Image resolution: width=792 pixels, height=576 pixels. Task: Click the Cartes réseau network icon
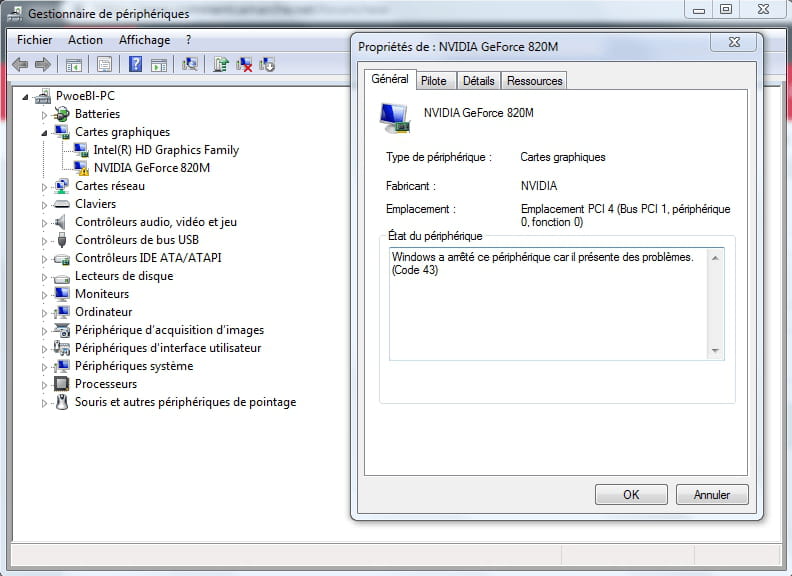pos(62,186)
